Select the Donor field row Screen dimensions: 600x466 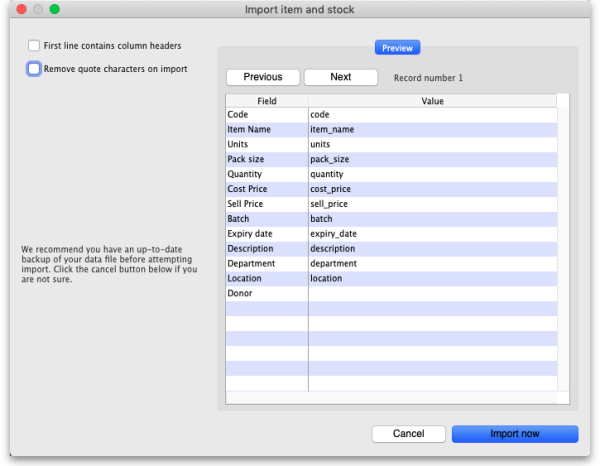pyautogui.click(x=266, y=293)
